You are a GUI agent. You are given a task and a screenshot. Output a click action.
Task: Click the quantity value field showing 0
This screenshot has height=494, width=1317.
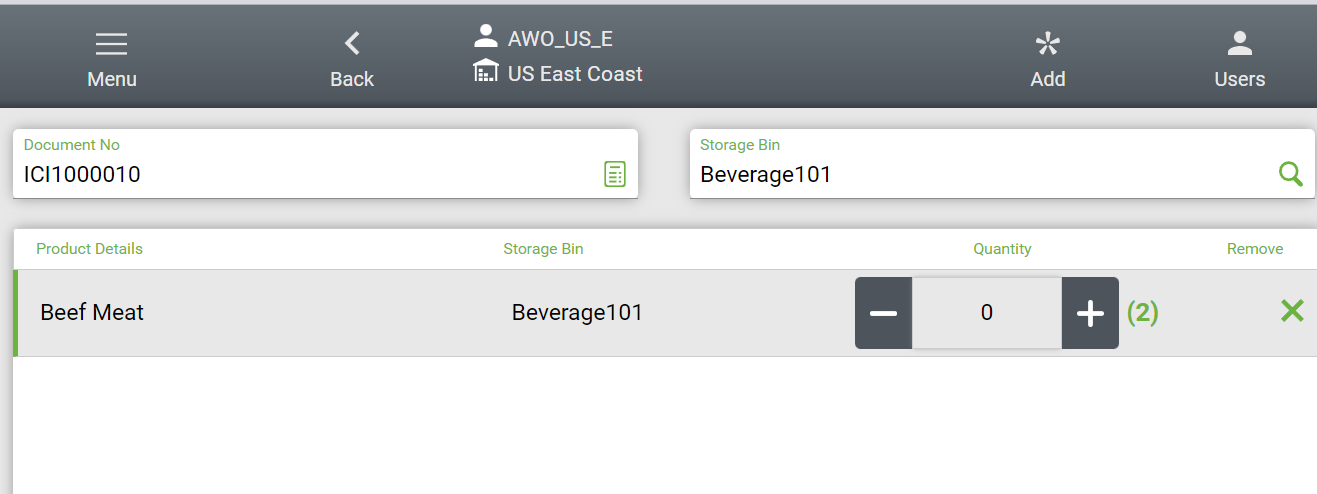[x=987, y=313]
